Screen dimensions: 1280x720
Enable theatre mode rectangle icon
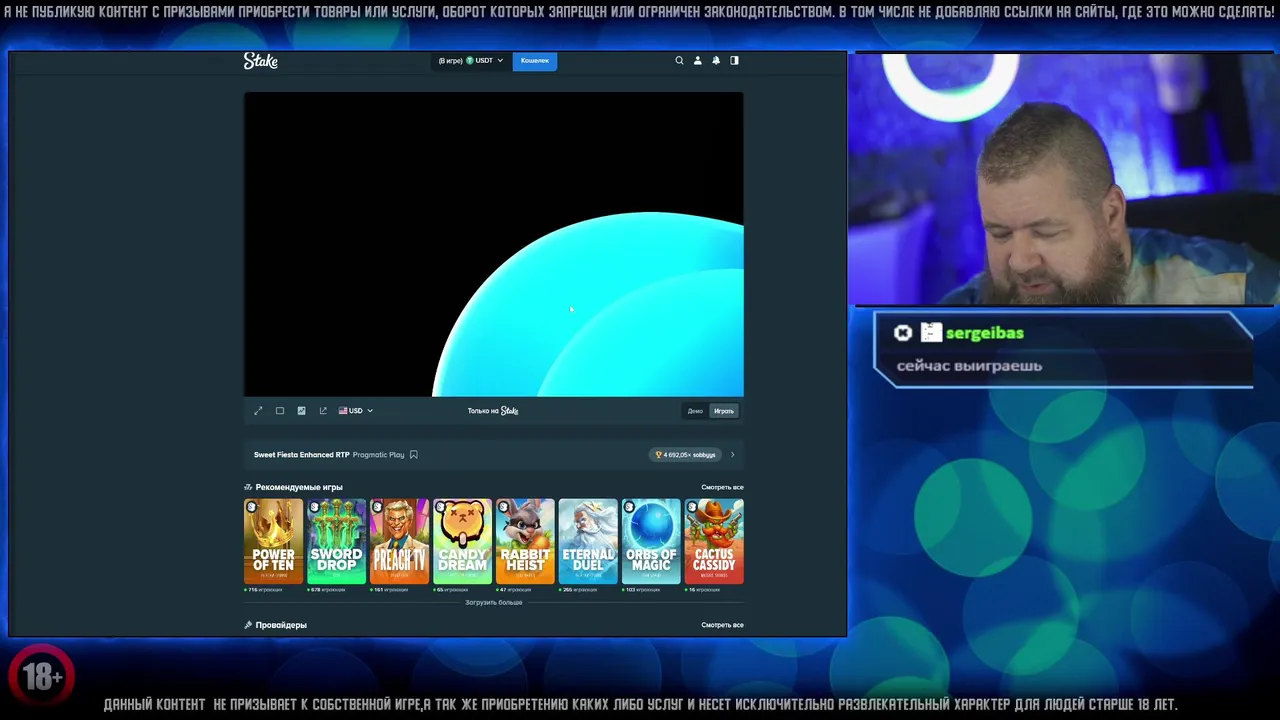click(x=280, y=411)
